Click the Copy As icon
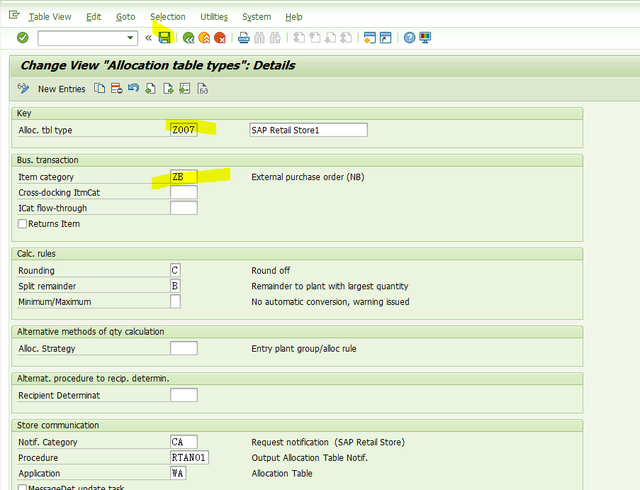This screenshot has width=640, height=490. (x=99, y=88)
